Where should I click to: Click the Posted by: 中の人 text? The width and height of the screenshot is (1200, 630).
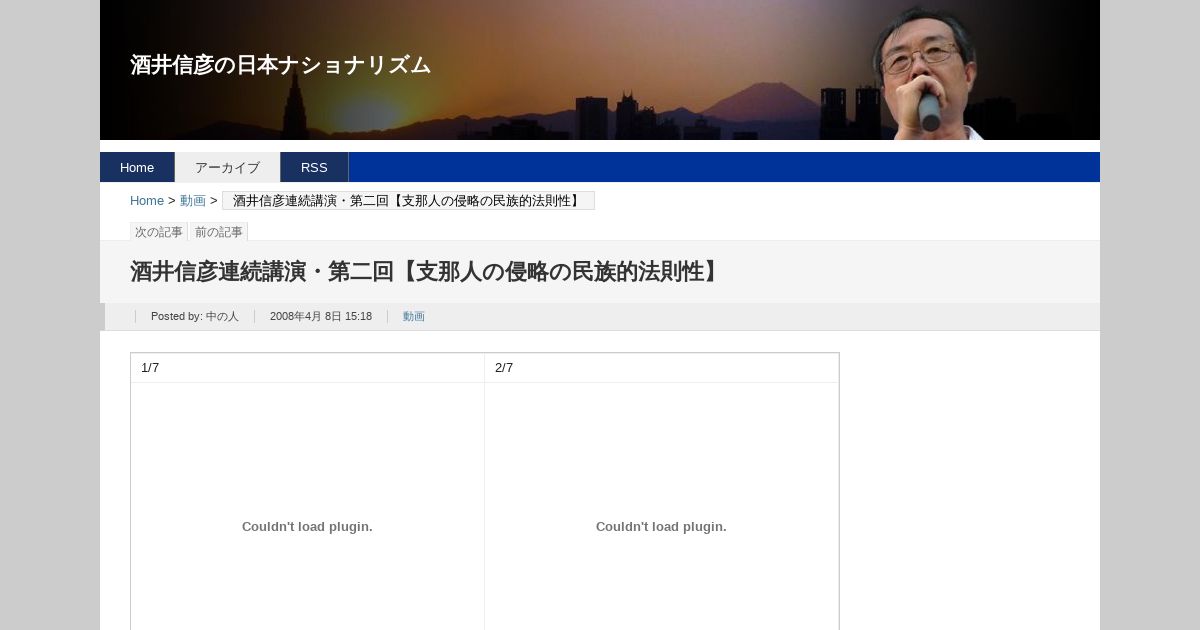pos(195,316)
